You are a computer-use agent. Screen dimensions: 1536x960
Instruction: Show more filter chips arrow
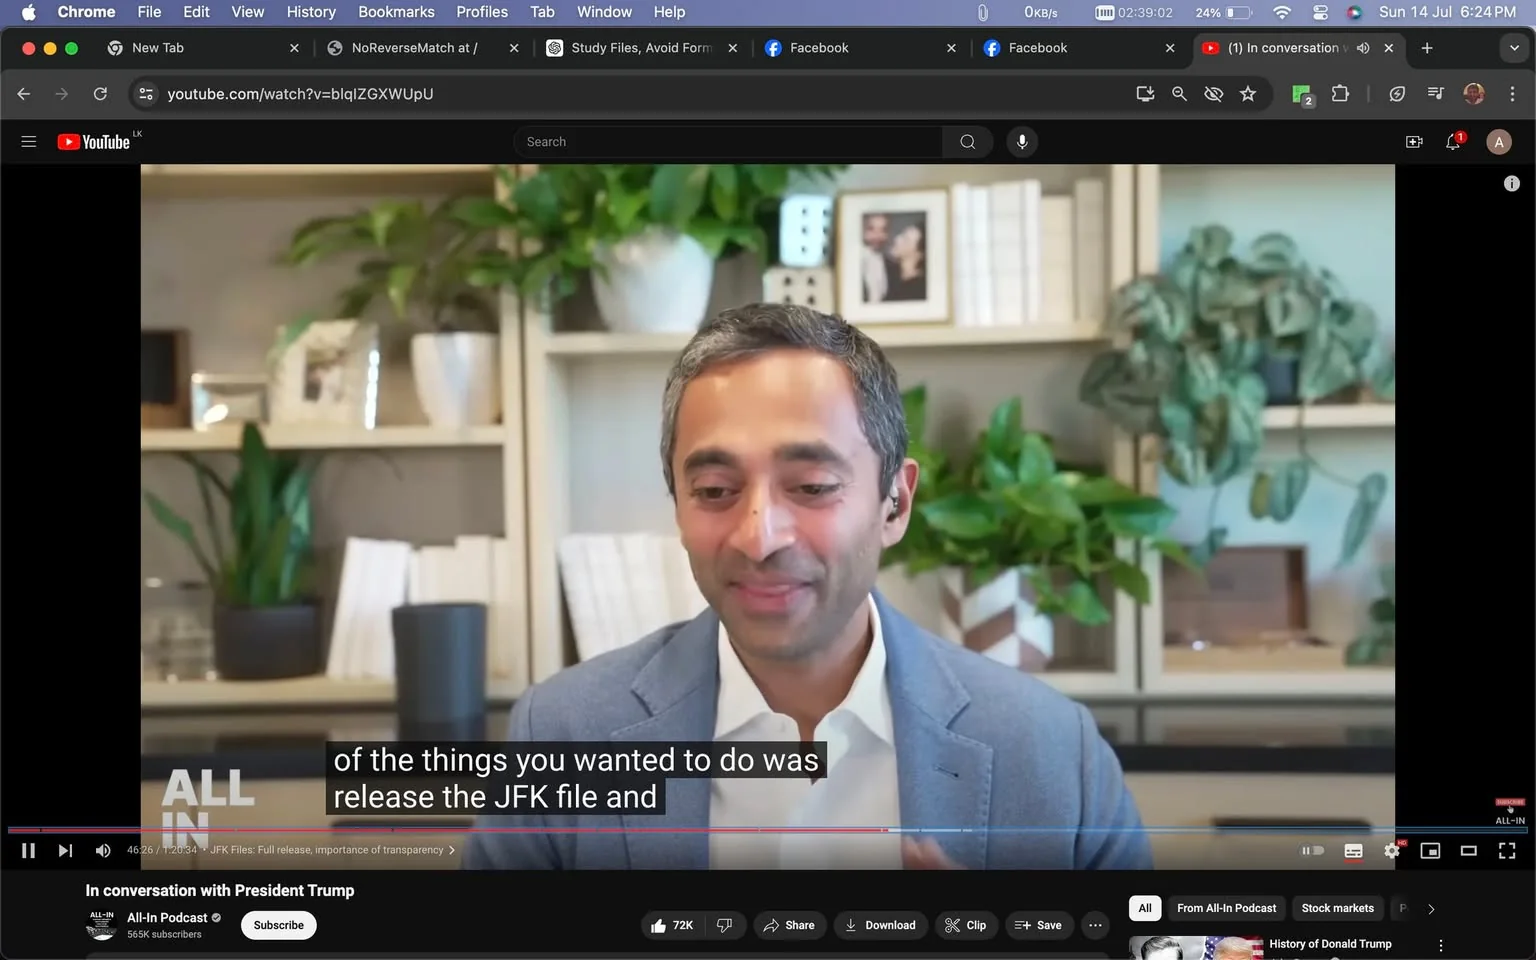tap(1431, 909)
